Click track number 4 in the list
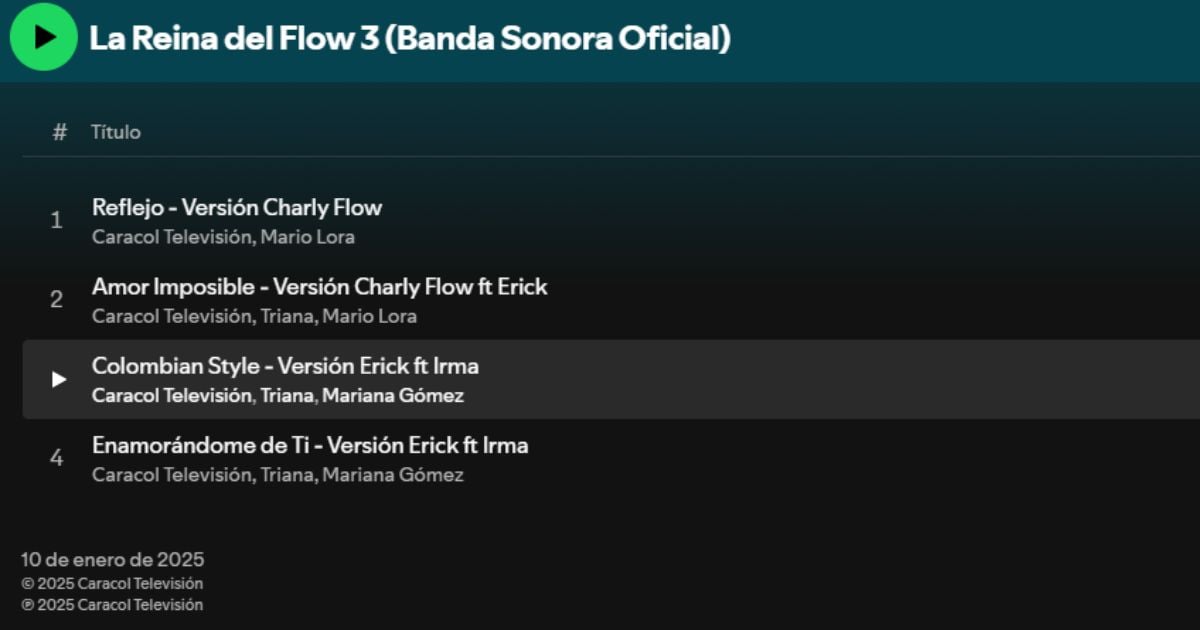The width and height of the screenshot is (1200, 630). coord(57,458)
